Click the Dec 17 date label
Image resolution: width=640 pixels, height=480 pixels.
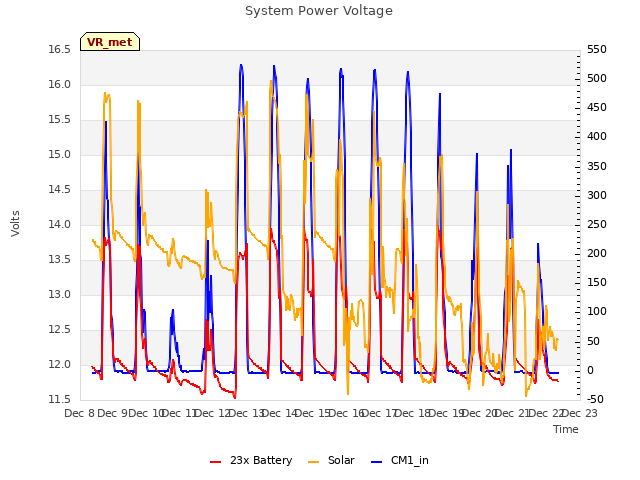coord(380,413)
